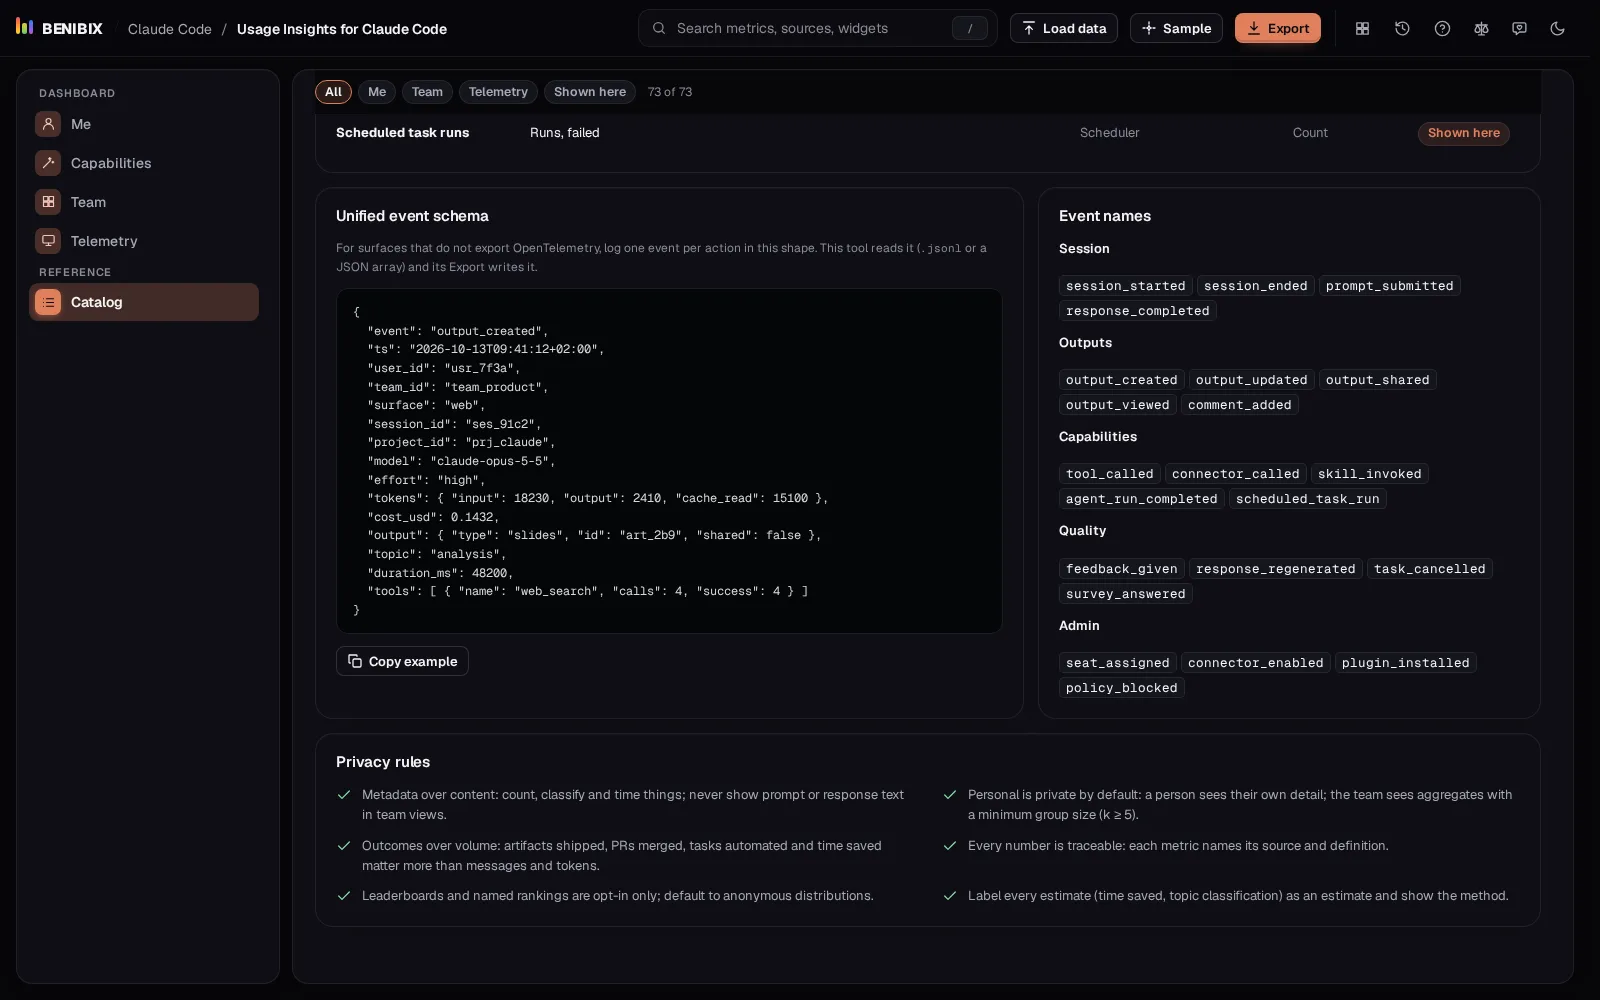Select the Me filter chip

[377, 92]
